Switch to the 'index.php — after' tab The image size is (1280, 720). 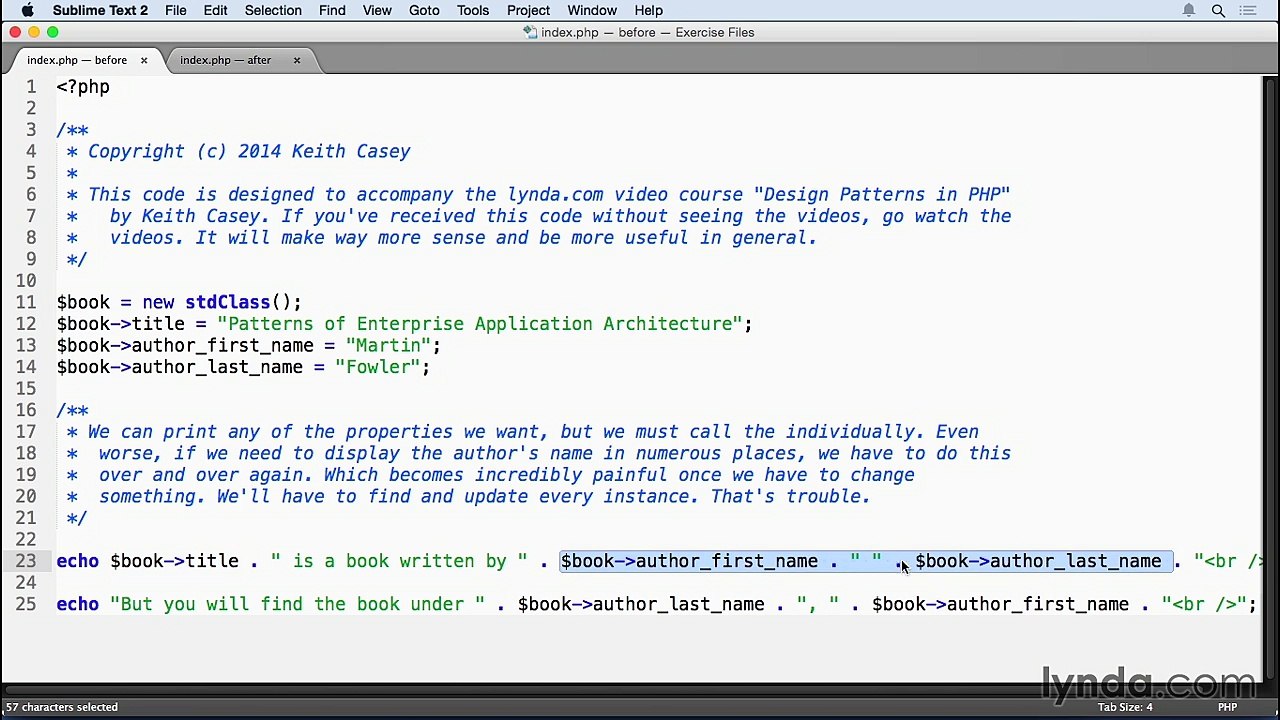(225, 60)
